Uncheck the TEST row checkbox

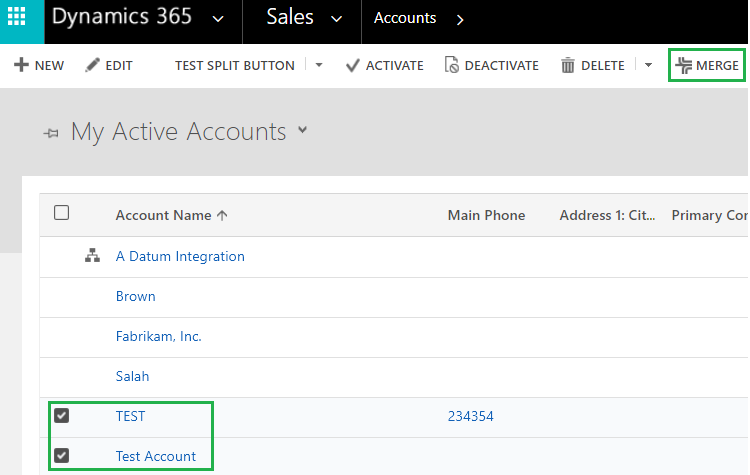pyautogui.click(x=62, y=415)
